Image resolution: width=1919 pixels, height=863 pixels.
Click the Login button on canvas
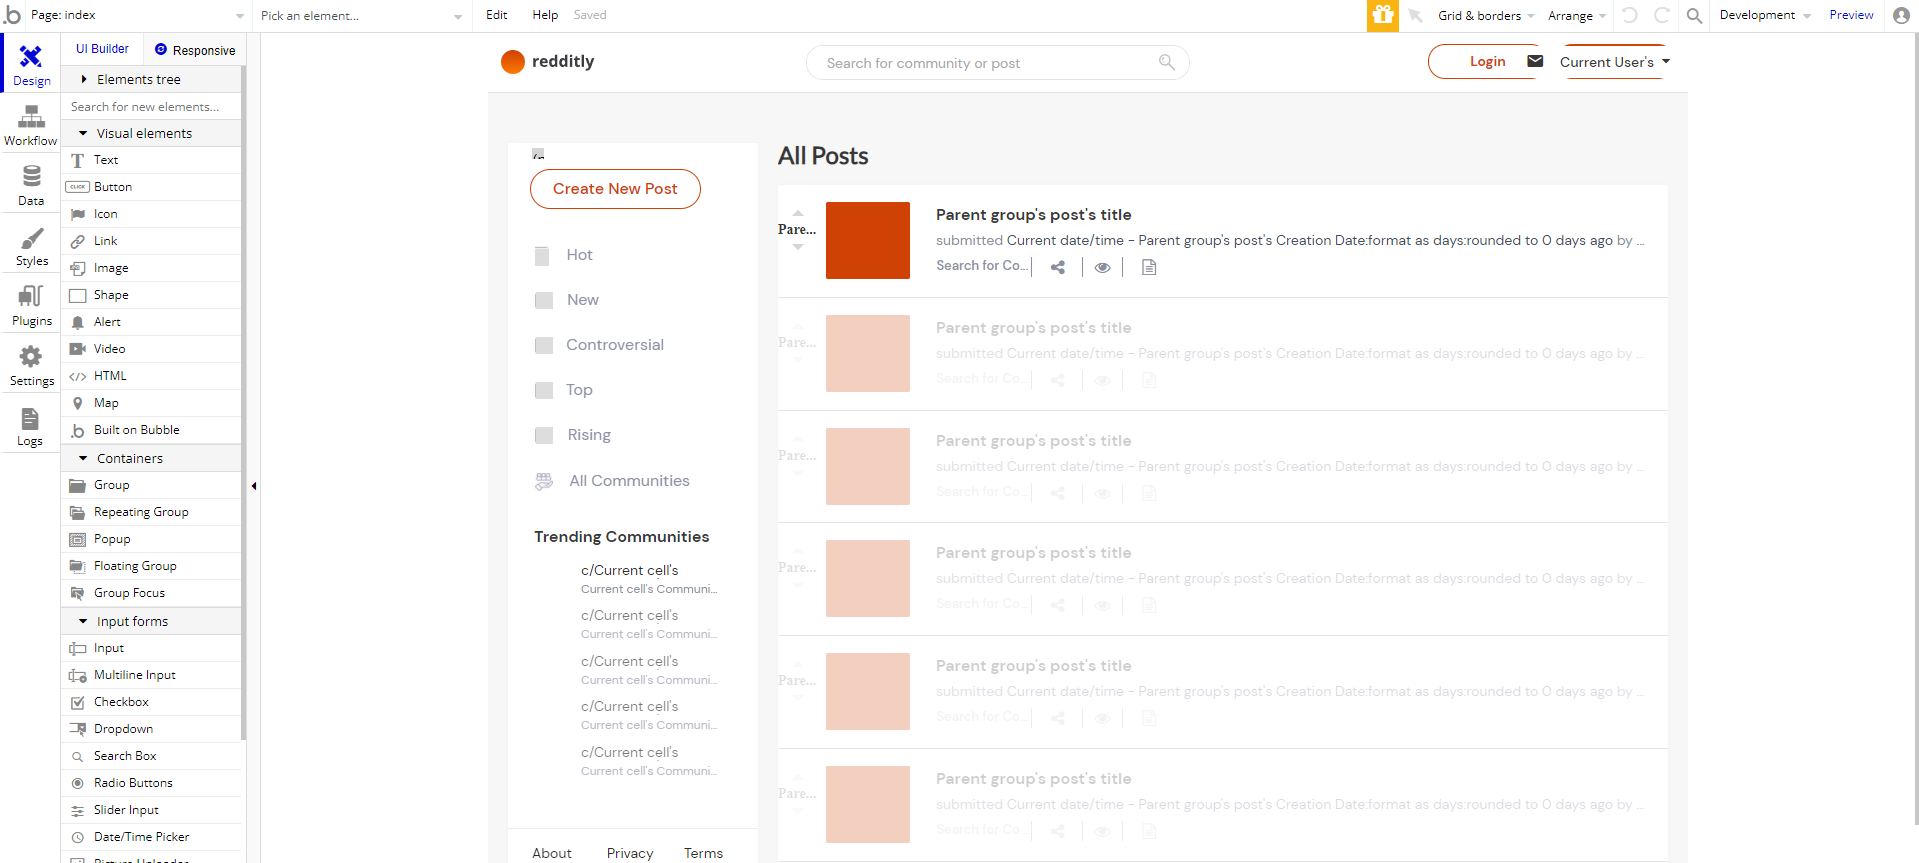(1487, 62)
